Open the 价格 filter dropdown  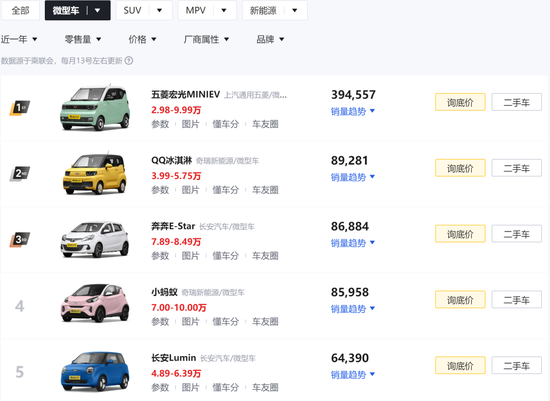[142, 39]
